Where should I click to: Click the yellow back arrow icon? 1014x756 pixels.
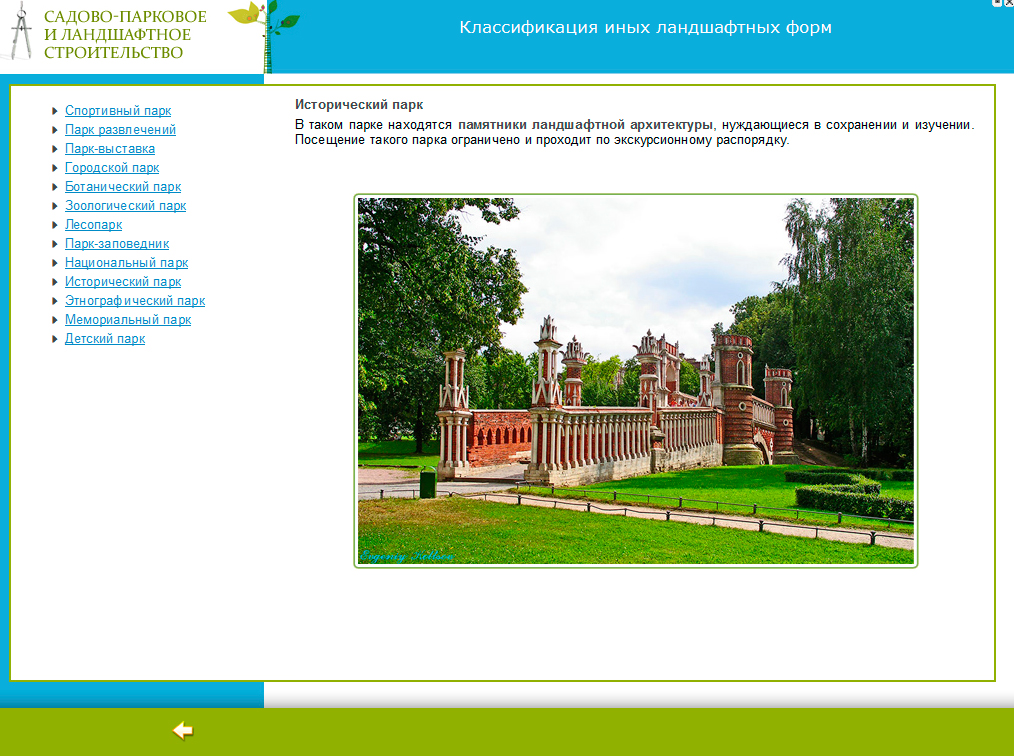[183, 731]
